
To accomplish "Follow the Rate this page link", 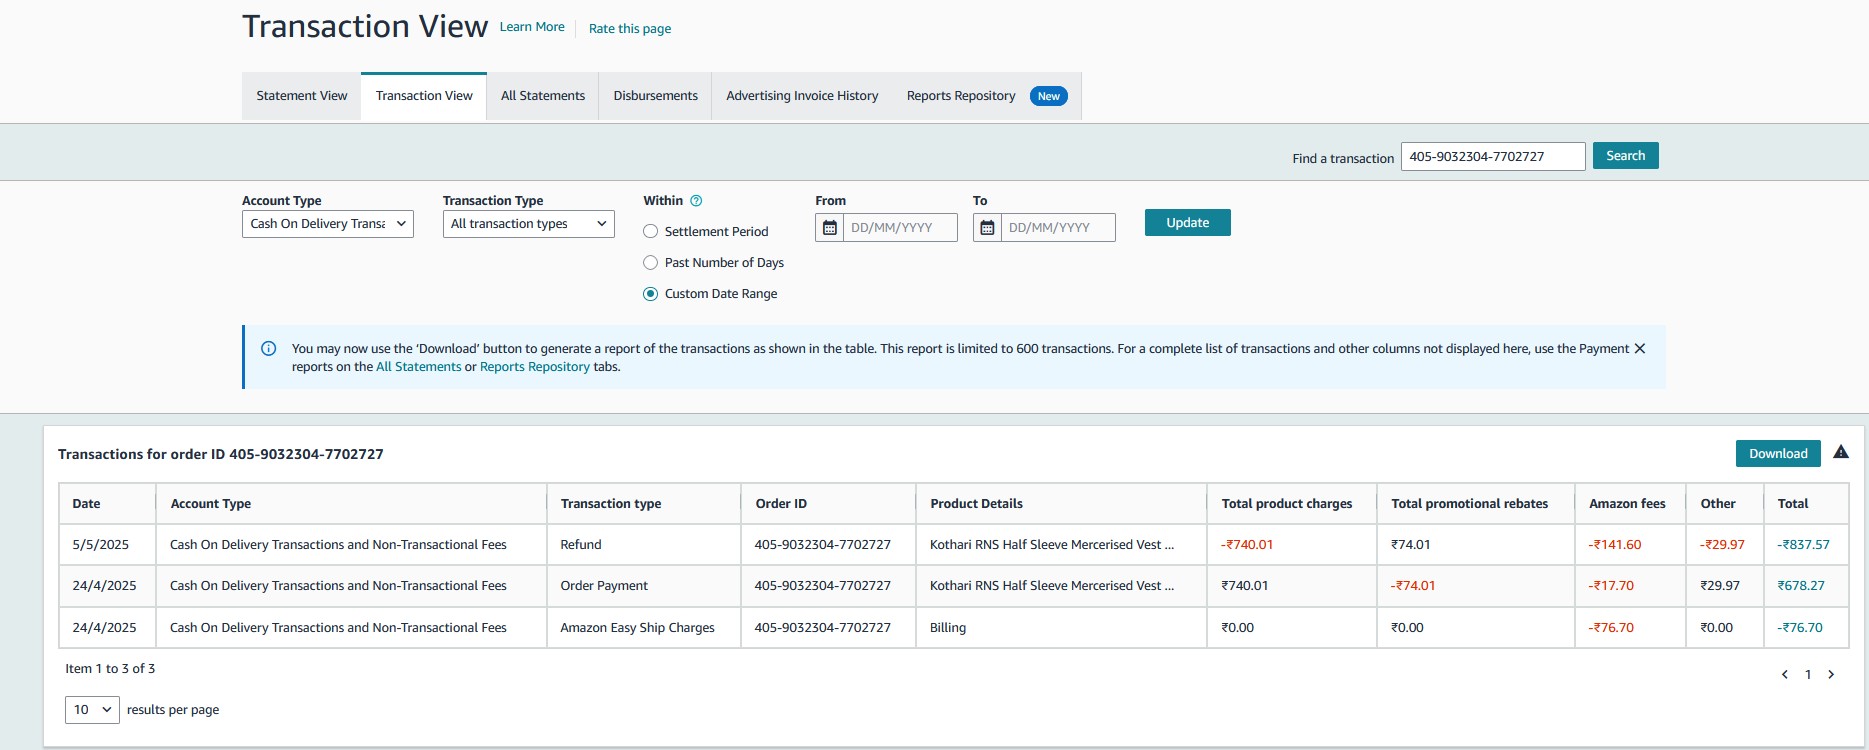I will point(630,29).
